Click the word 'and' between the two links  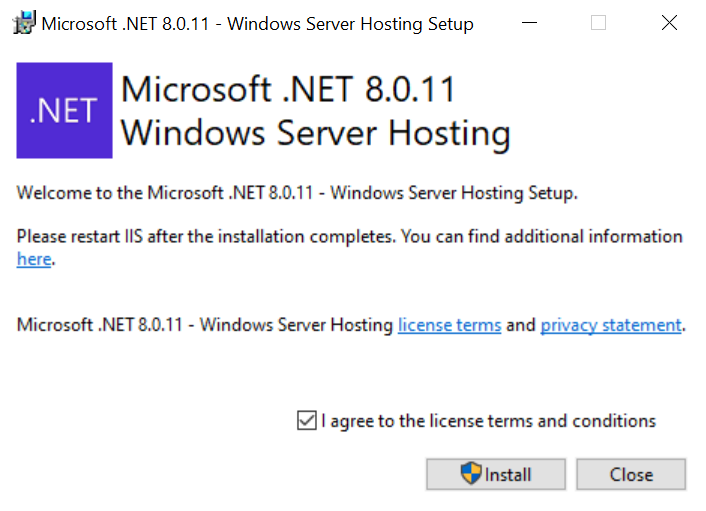pos(520,325)
